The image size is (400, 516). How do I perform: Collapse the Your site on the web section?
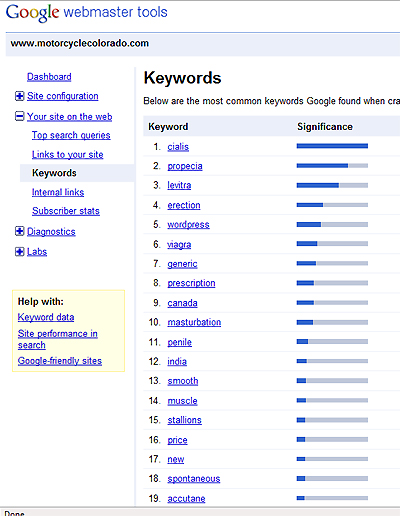[x=20, y=116]
